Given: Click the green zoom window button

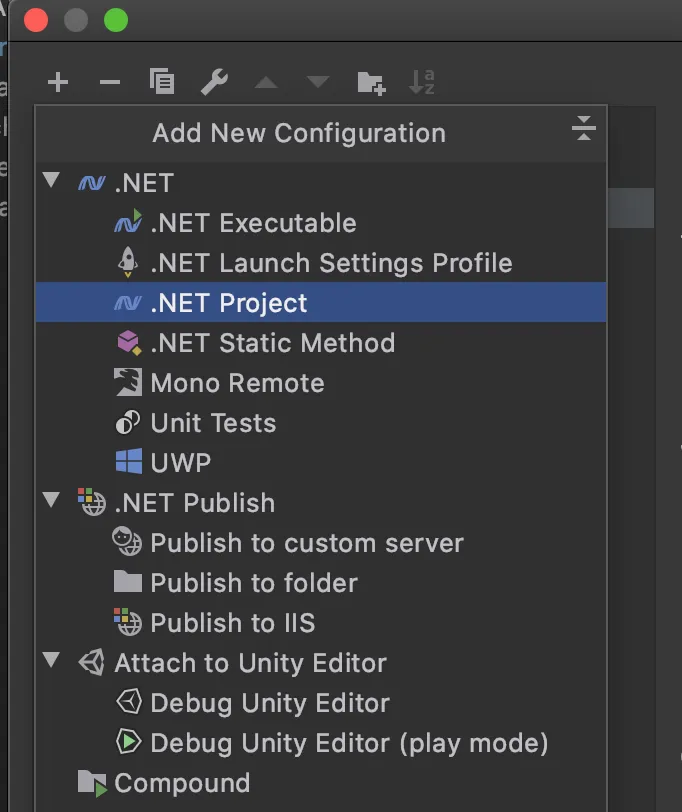Looking at the screenshot, I should click(115, 20).
